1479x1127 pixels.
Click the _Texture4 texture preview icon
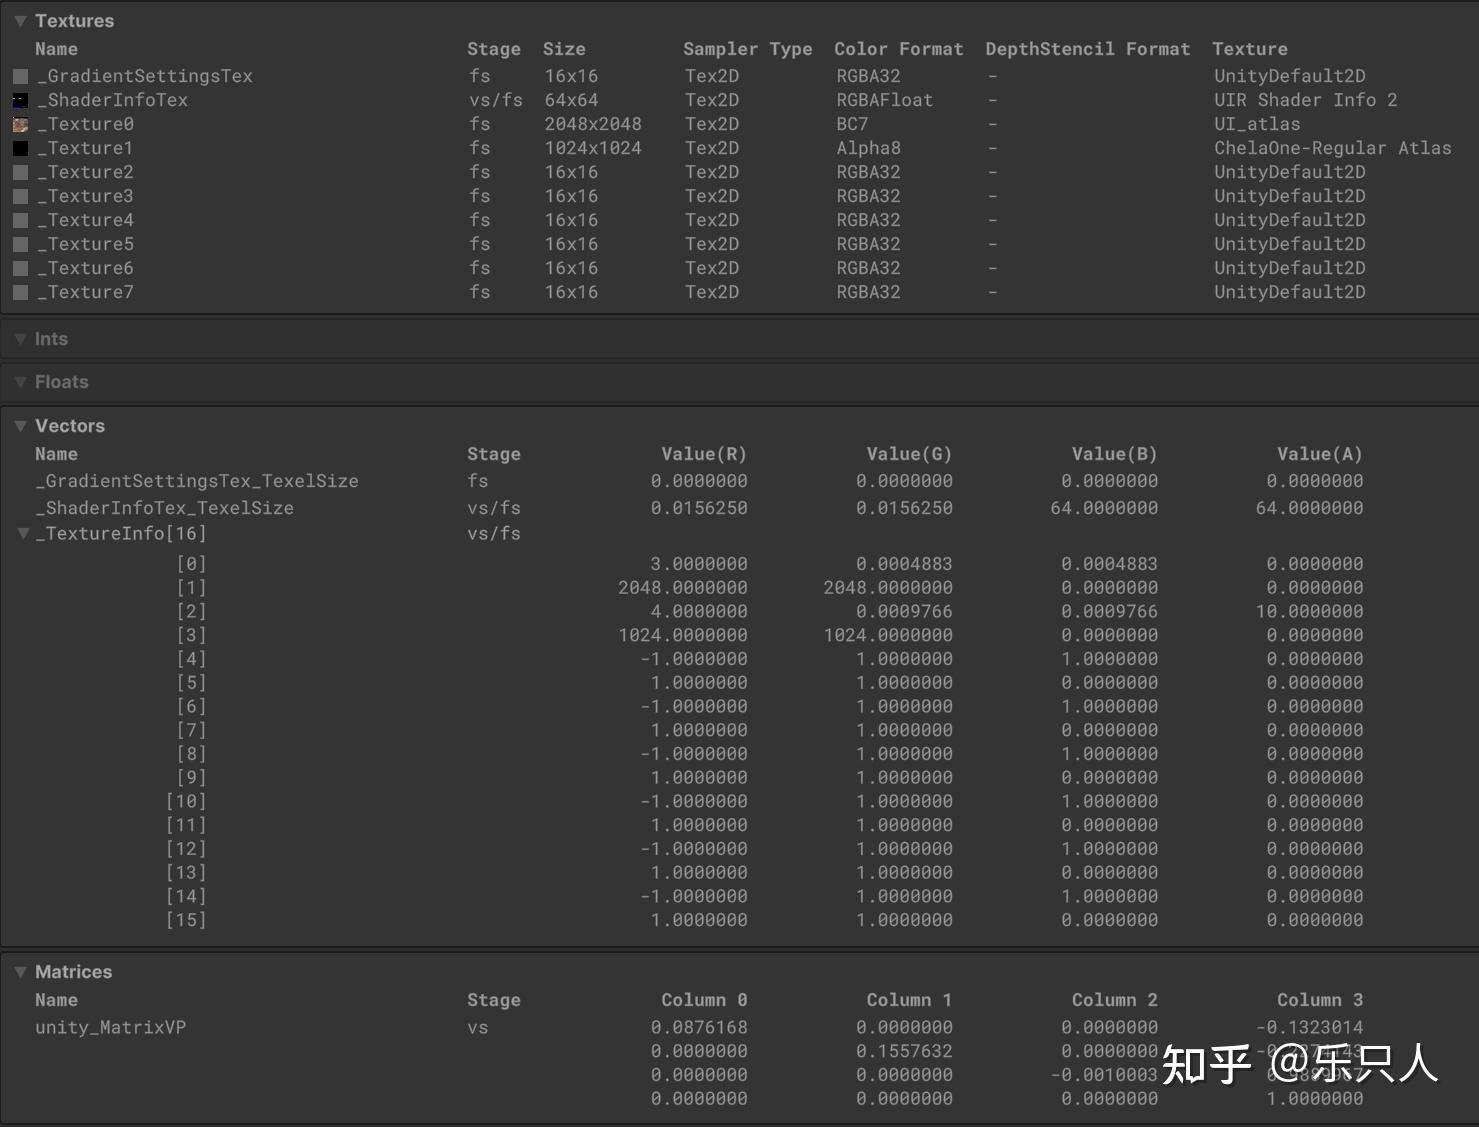20,219
